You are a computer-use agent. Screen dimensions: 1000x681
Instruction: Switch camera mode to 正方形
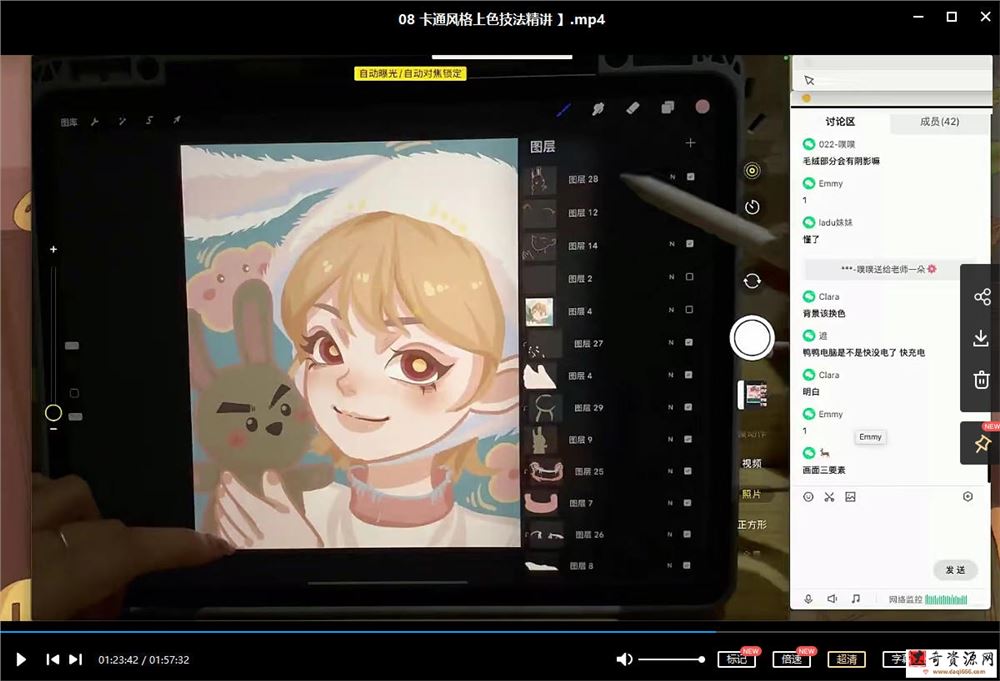(752, 524)
